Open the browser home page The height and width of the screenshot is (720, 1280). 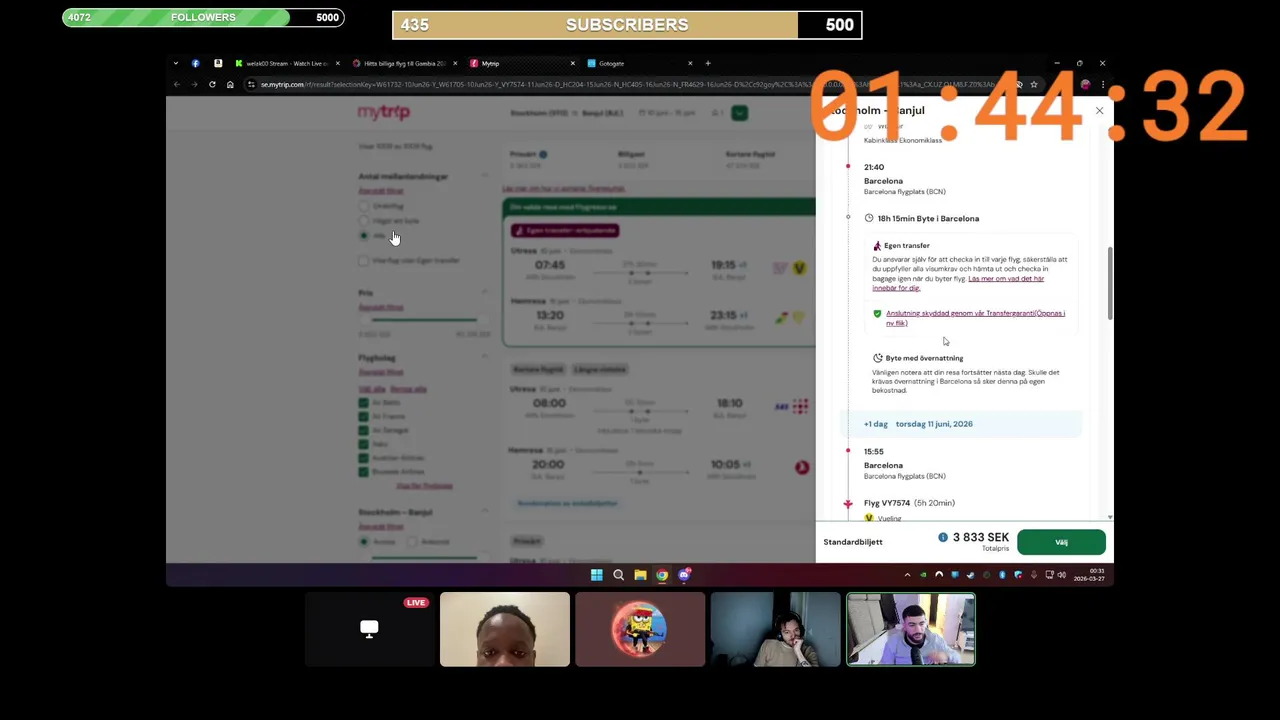[x=230, y=84]
